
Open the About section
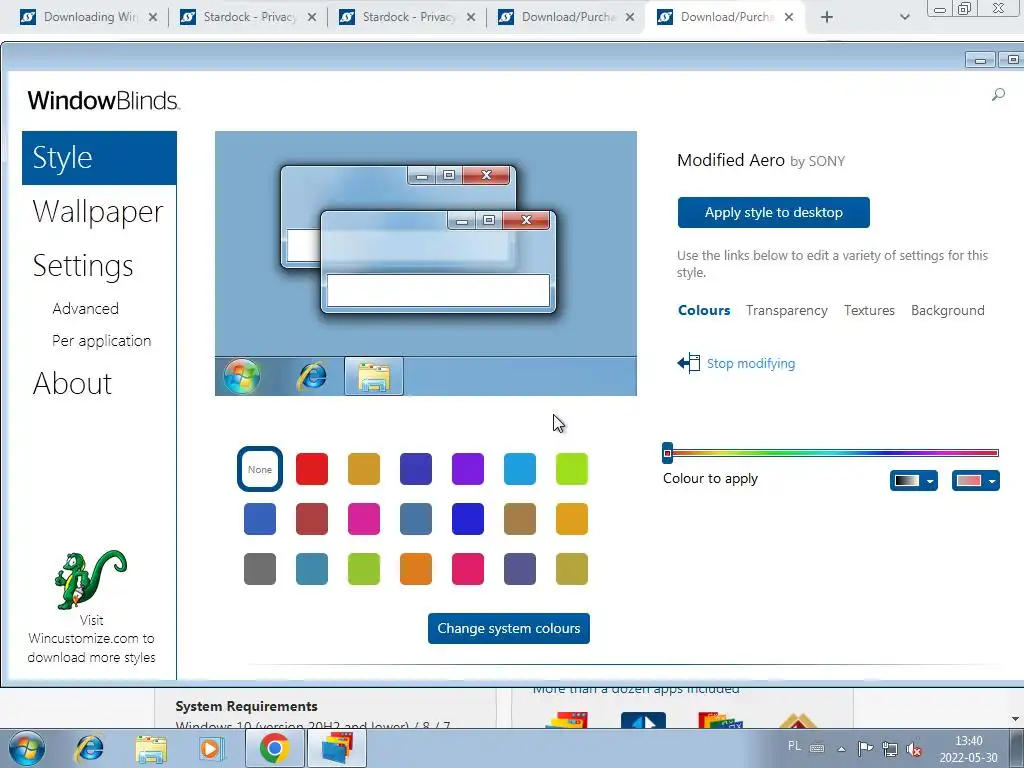(x=72, y=383)
